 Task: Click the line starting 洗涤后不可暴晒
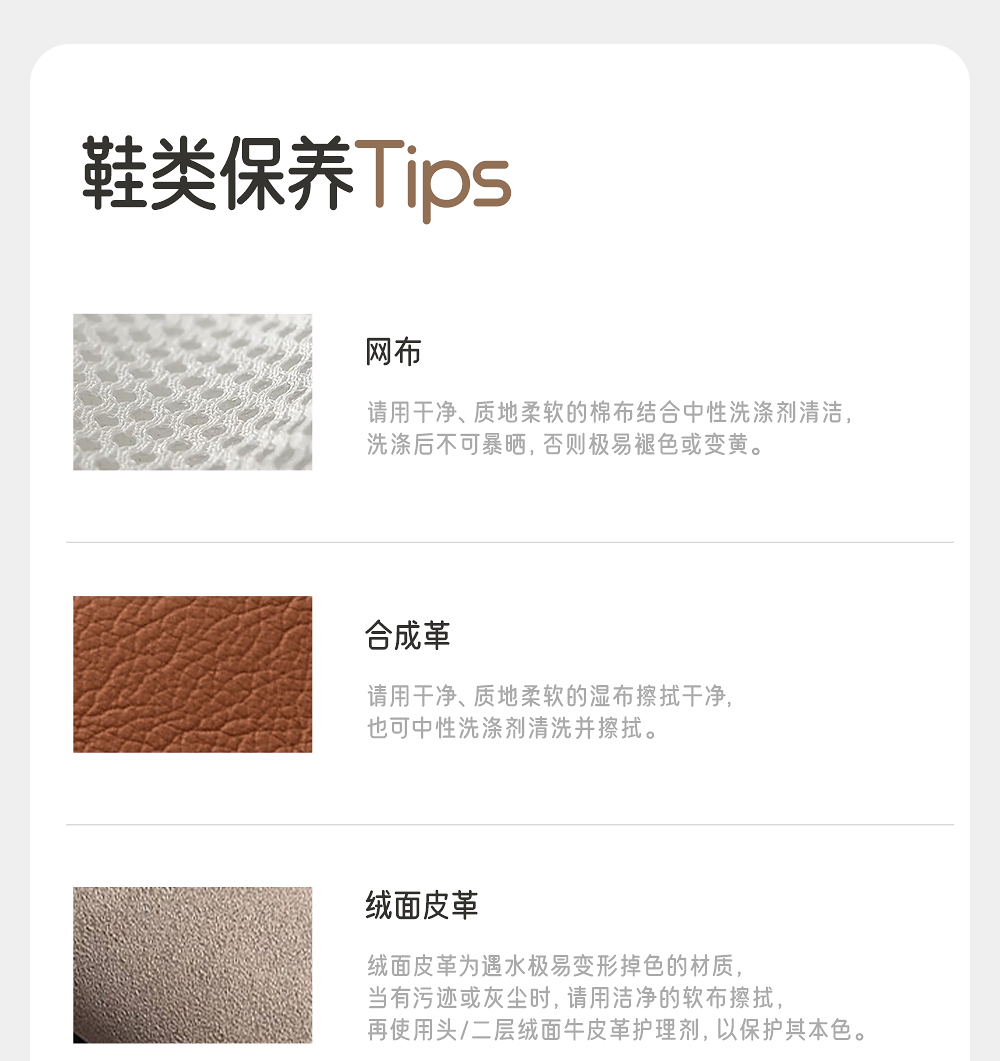(x=566, y=445)
